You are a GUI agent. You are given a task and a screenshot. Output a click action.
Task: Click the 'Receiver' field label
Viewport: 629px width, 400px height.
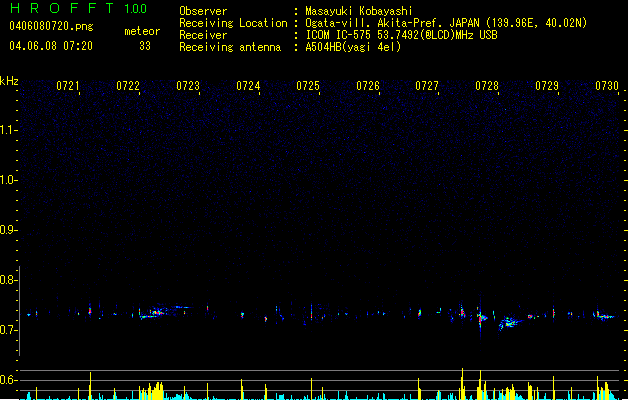[203, 35]
